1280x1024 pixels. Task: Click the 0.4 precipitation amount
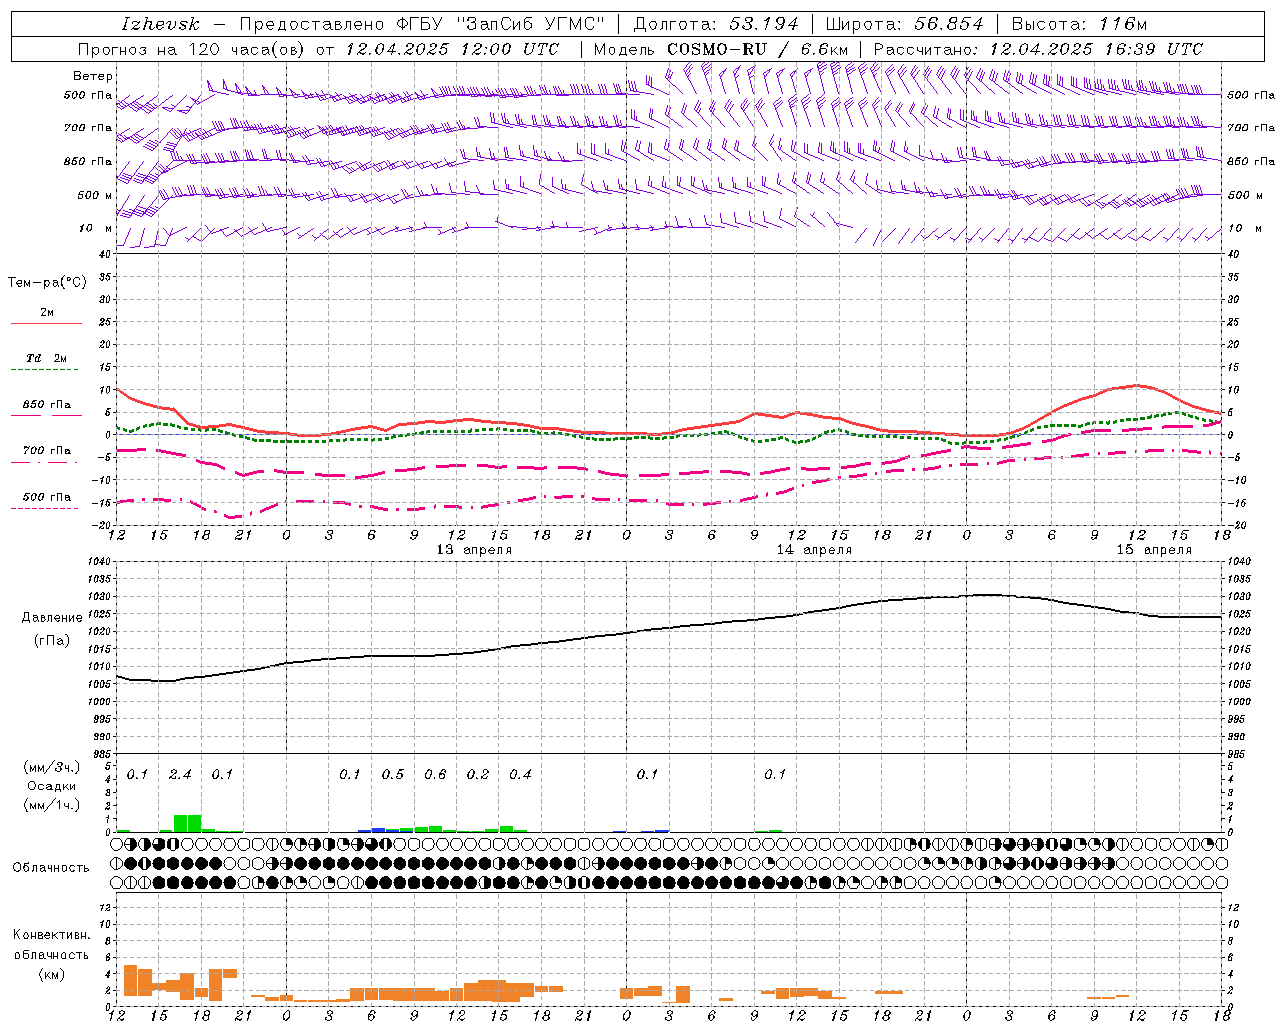click(x=520, y=775)
